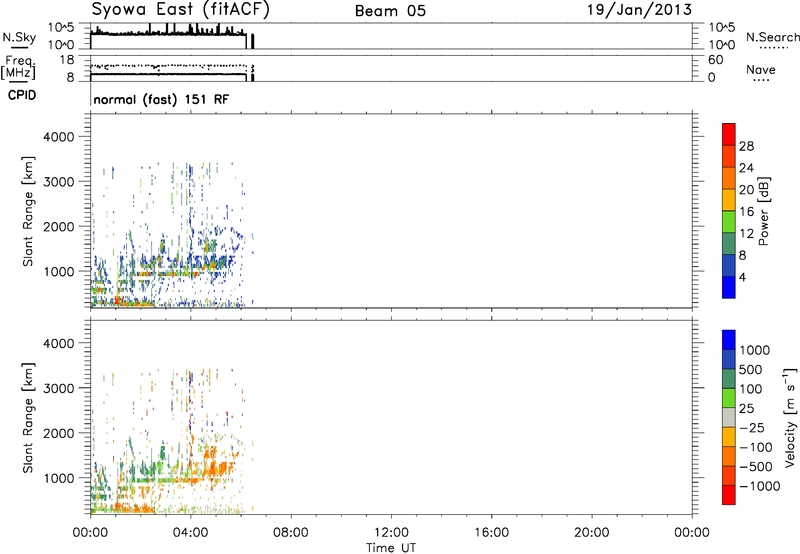Pick the red top swatch of power color bar
Image resolution: width=800 pixels, height=554 pixels.
coord(729,134)
